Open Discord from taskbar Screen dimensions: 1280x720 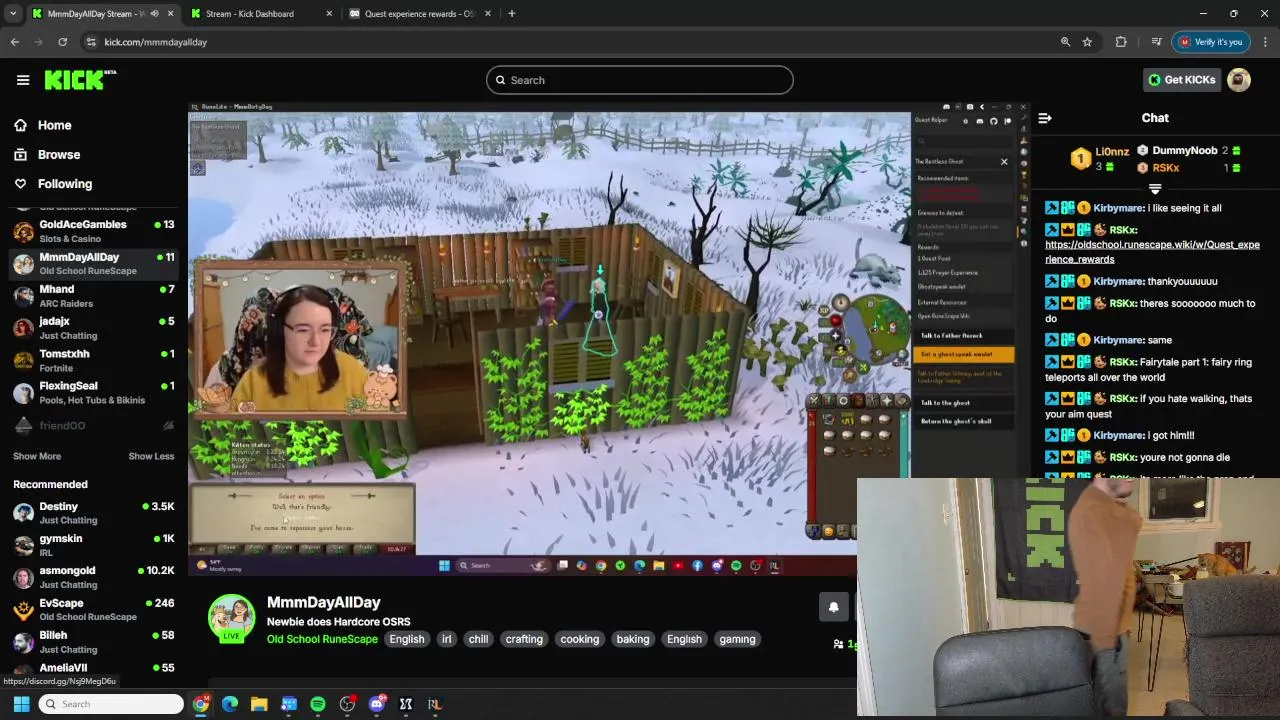point(377,704)
